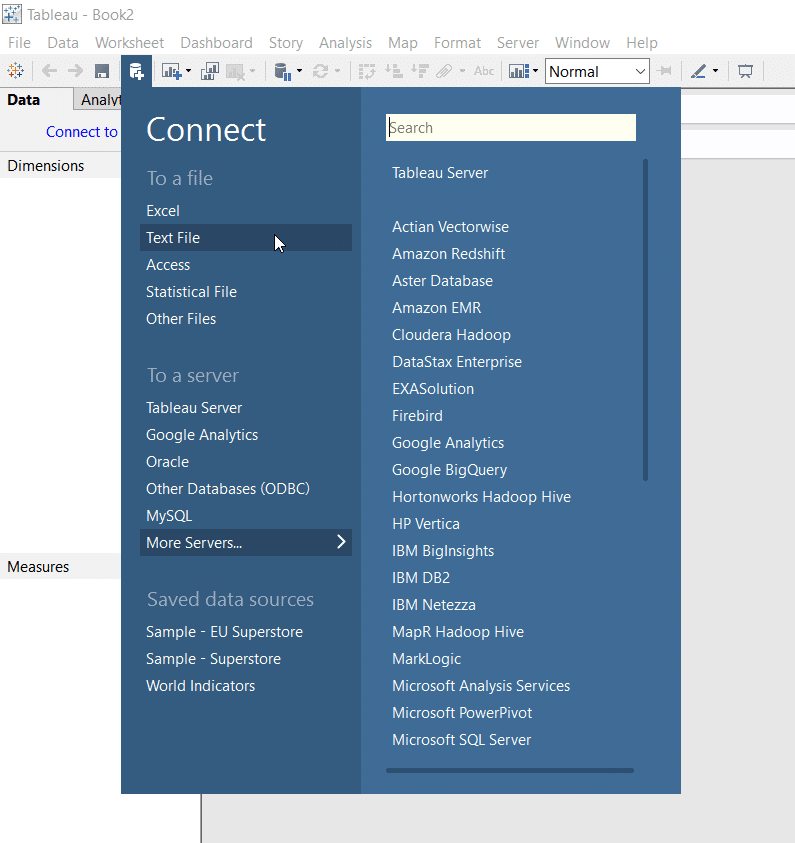
Task: Click the clear sheet icon
Action: [235, 71]
